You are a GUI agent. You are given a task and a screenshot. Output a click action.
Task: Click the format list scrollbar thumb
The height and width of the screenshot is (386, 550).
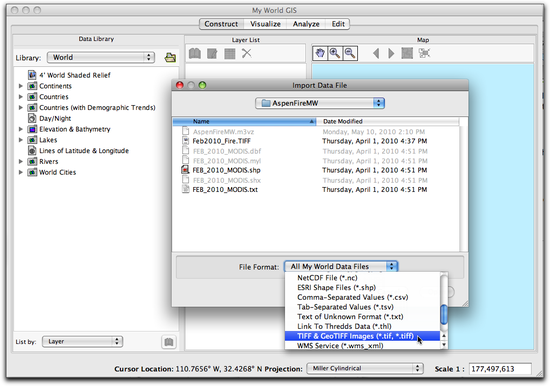[x=444, y=315]
